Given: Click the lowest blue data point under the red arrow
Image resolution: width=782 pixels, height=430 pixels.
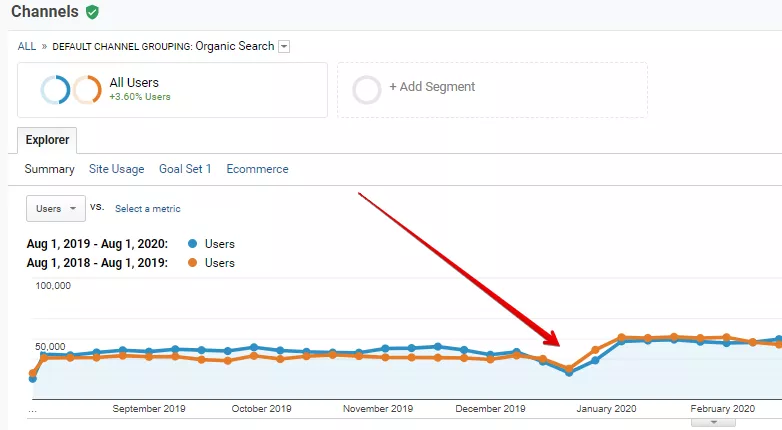Looking at the screenshot, I should click(x=569, y=372).
